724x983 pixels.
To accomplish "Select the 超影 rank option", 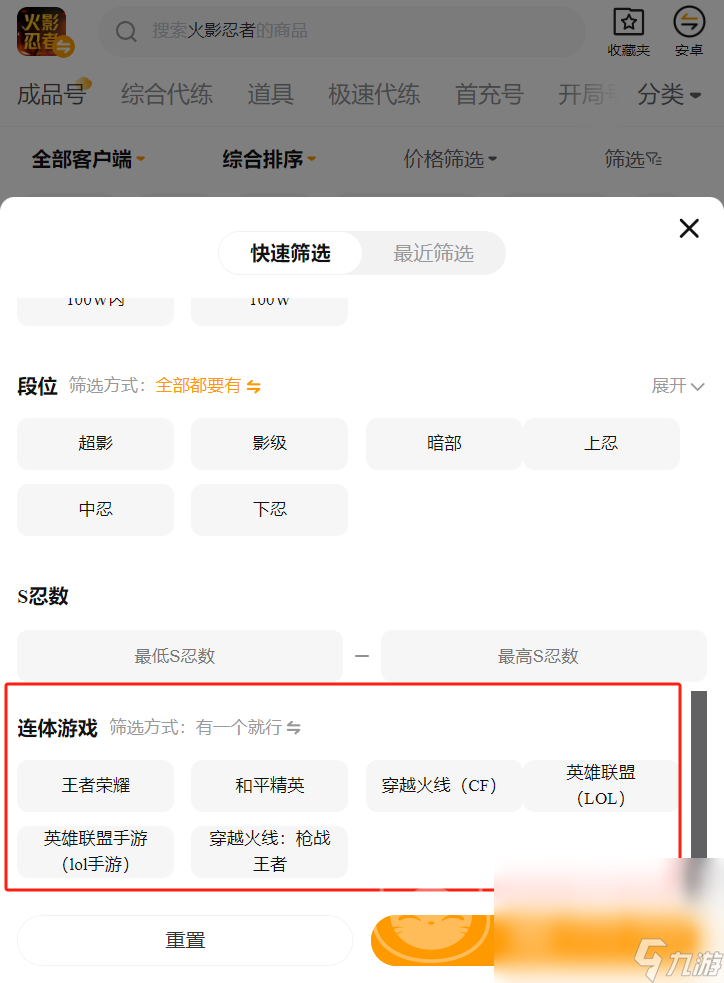I will [x=96, y=443].
